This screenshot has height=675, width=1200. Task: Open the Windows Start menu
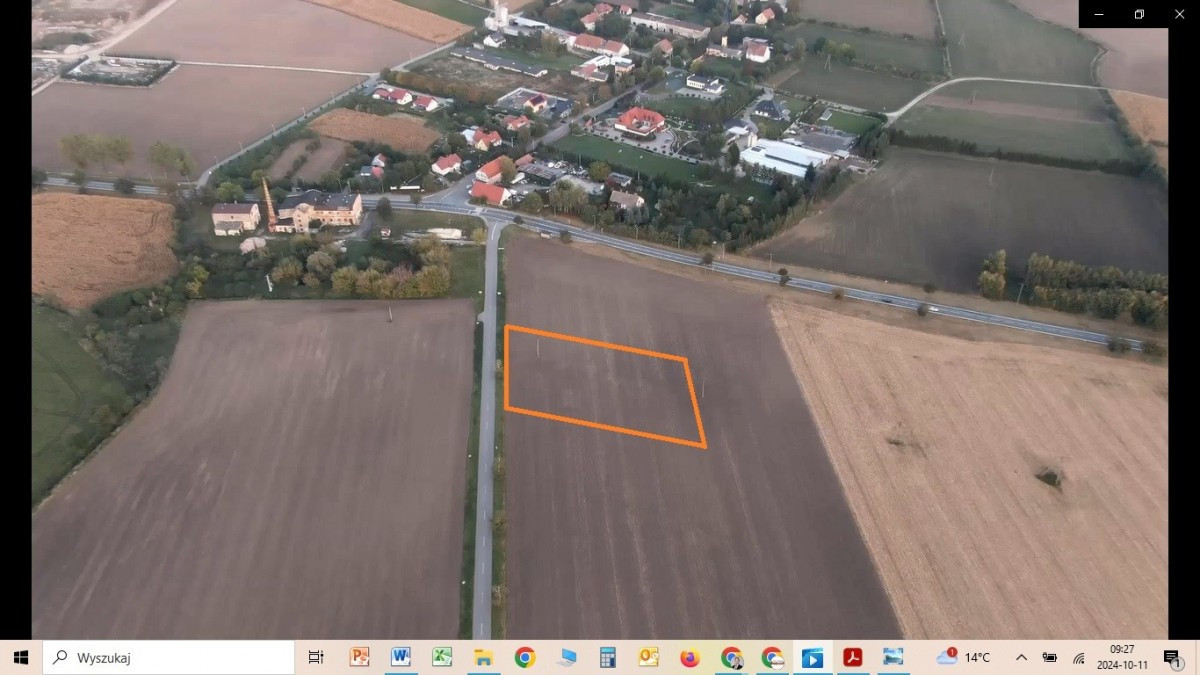coord(21,657)
